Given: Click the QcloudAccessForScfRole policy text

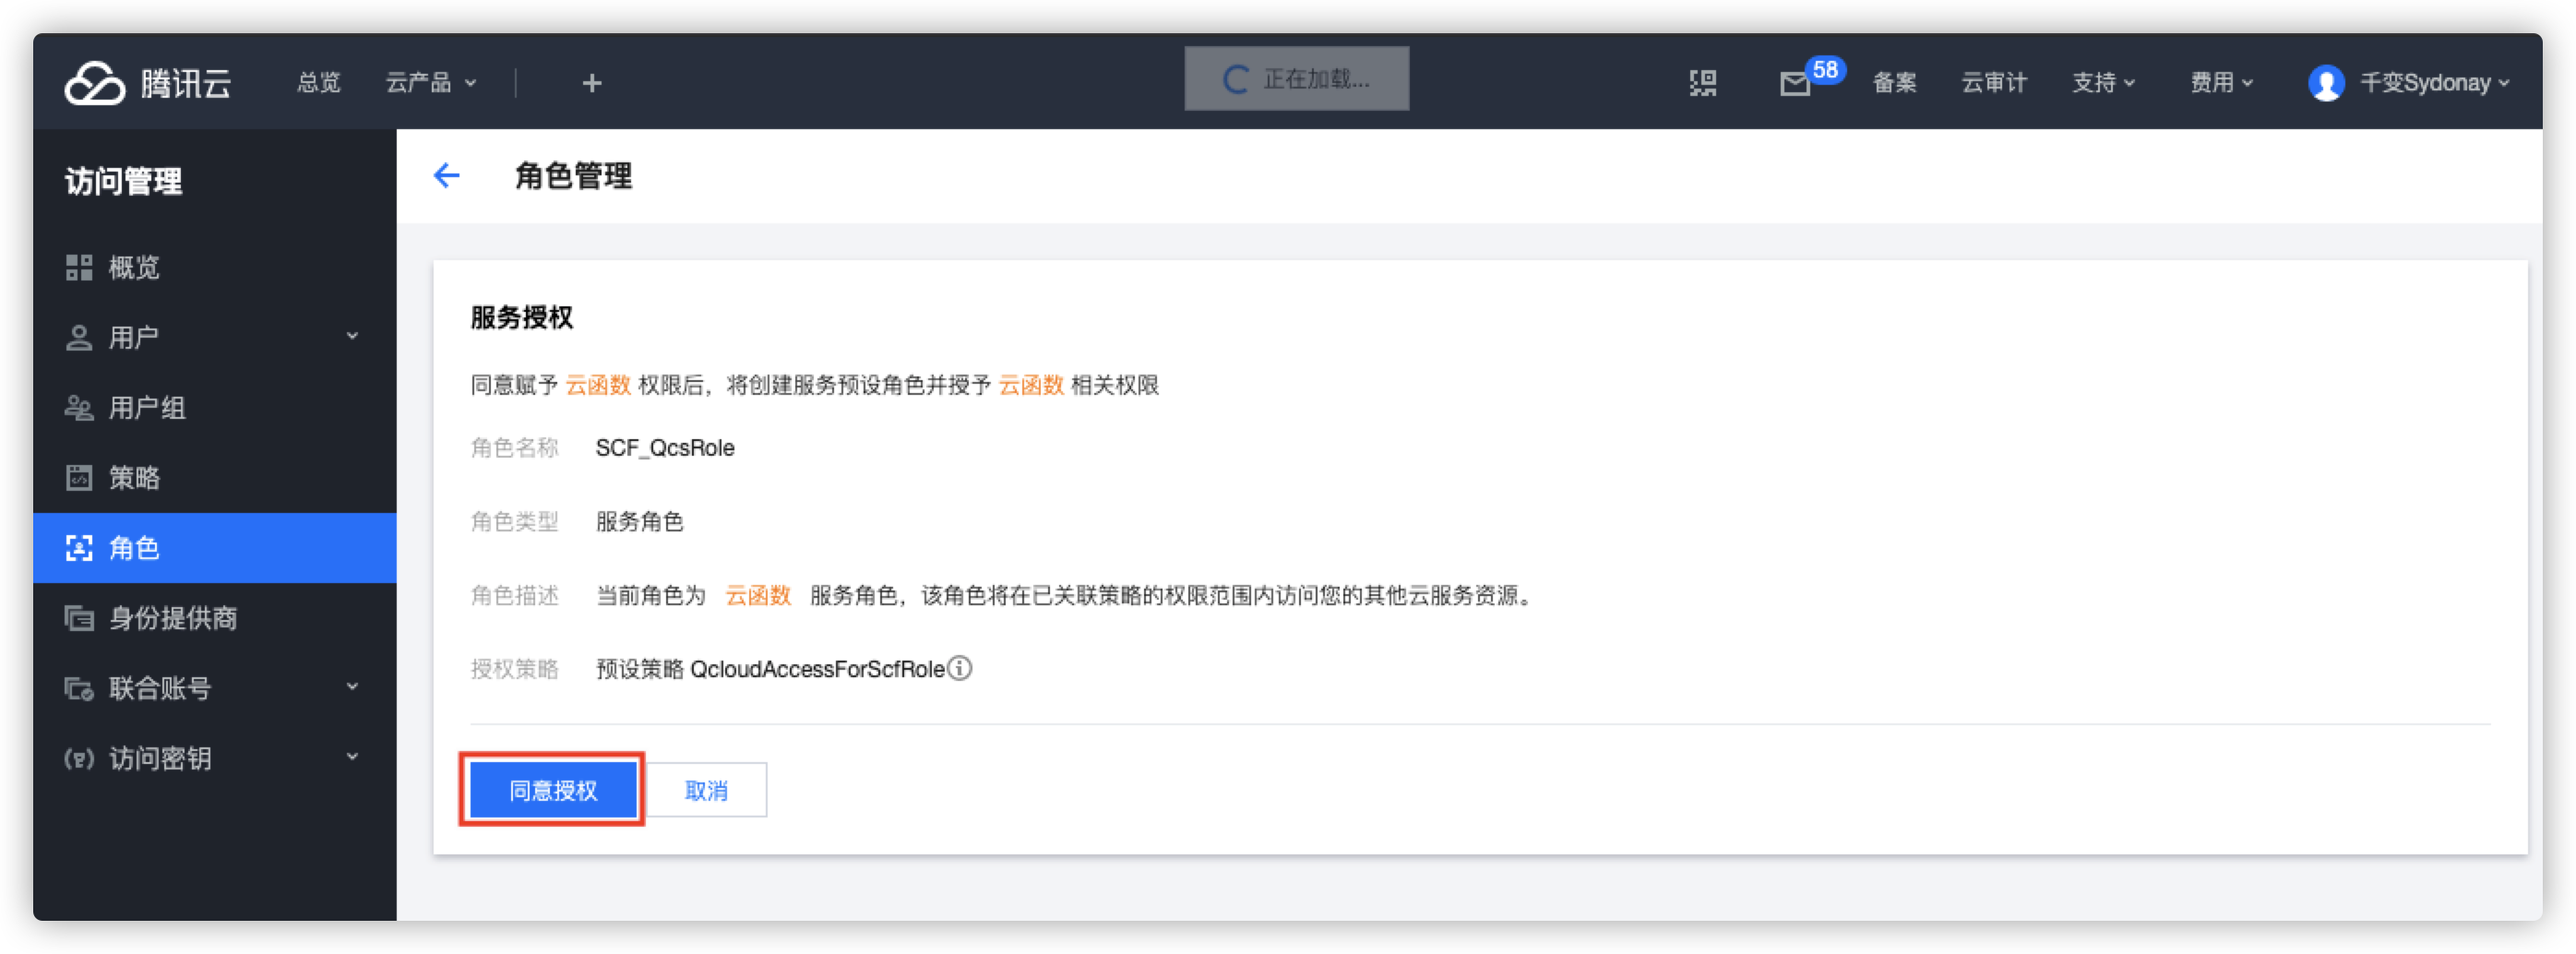Looking at the screenshot, I should pyautogui.click(x=817, y=668).
